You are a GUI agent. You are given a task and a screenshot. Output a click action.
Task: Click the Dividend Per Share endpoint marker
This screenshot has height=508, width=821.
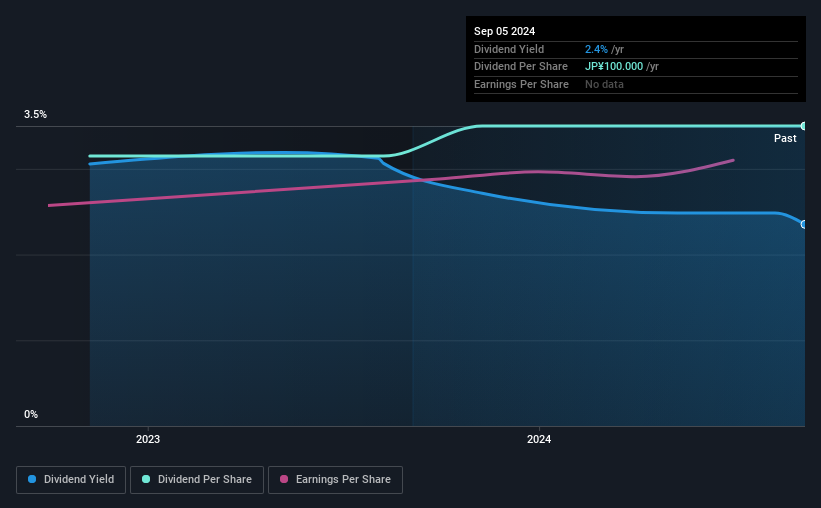(804, 126)
